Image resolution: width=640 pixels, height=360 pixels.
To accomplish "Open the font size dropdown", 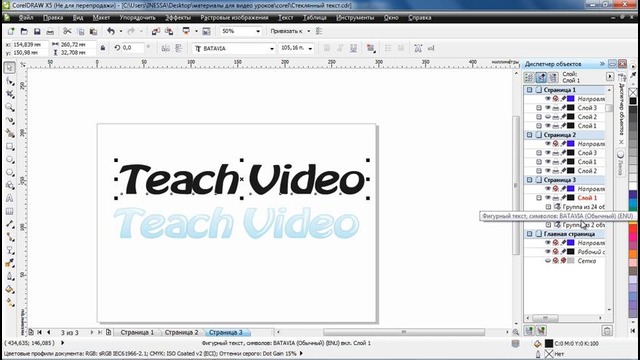I will point(311,49).
